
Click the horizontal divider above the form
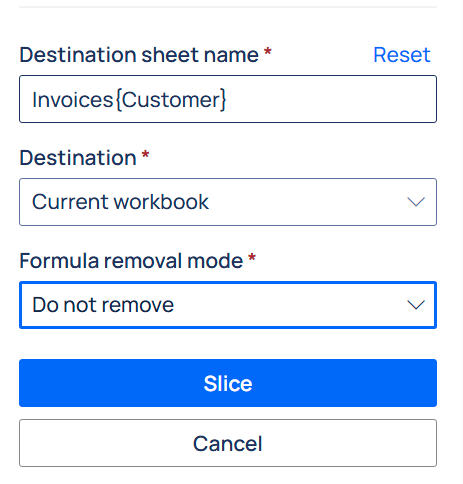click(x=228, y=7)
